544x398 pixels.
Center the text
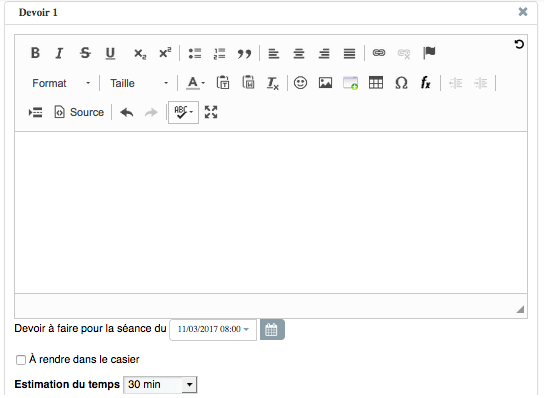299,53
